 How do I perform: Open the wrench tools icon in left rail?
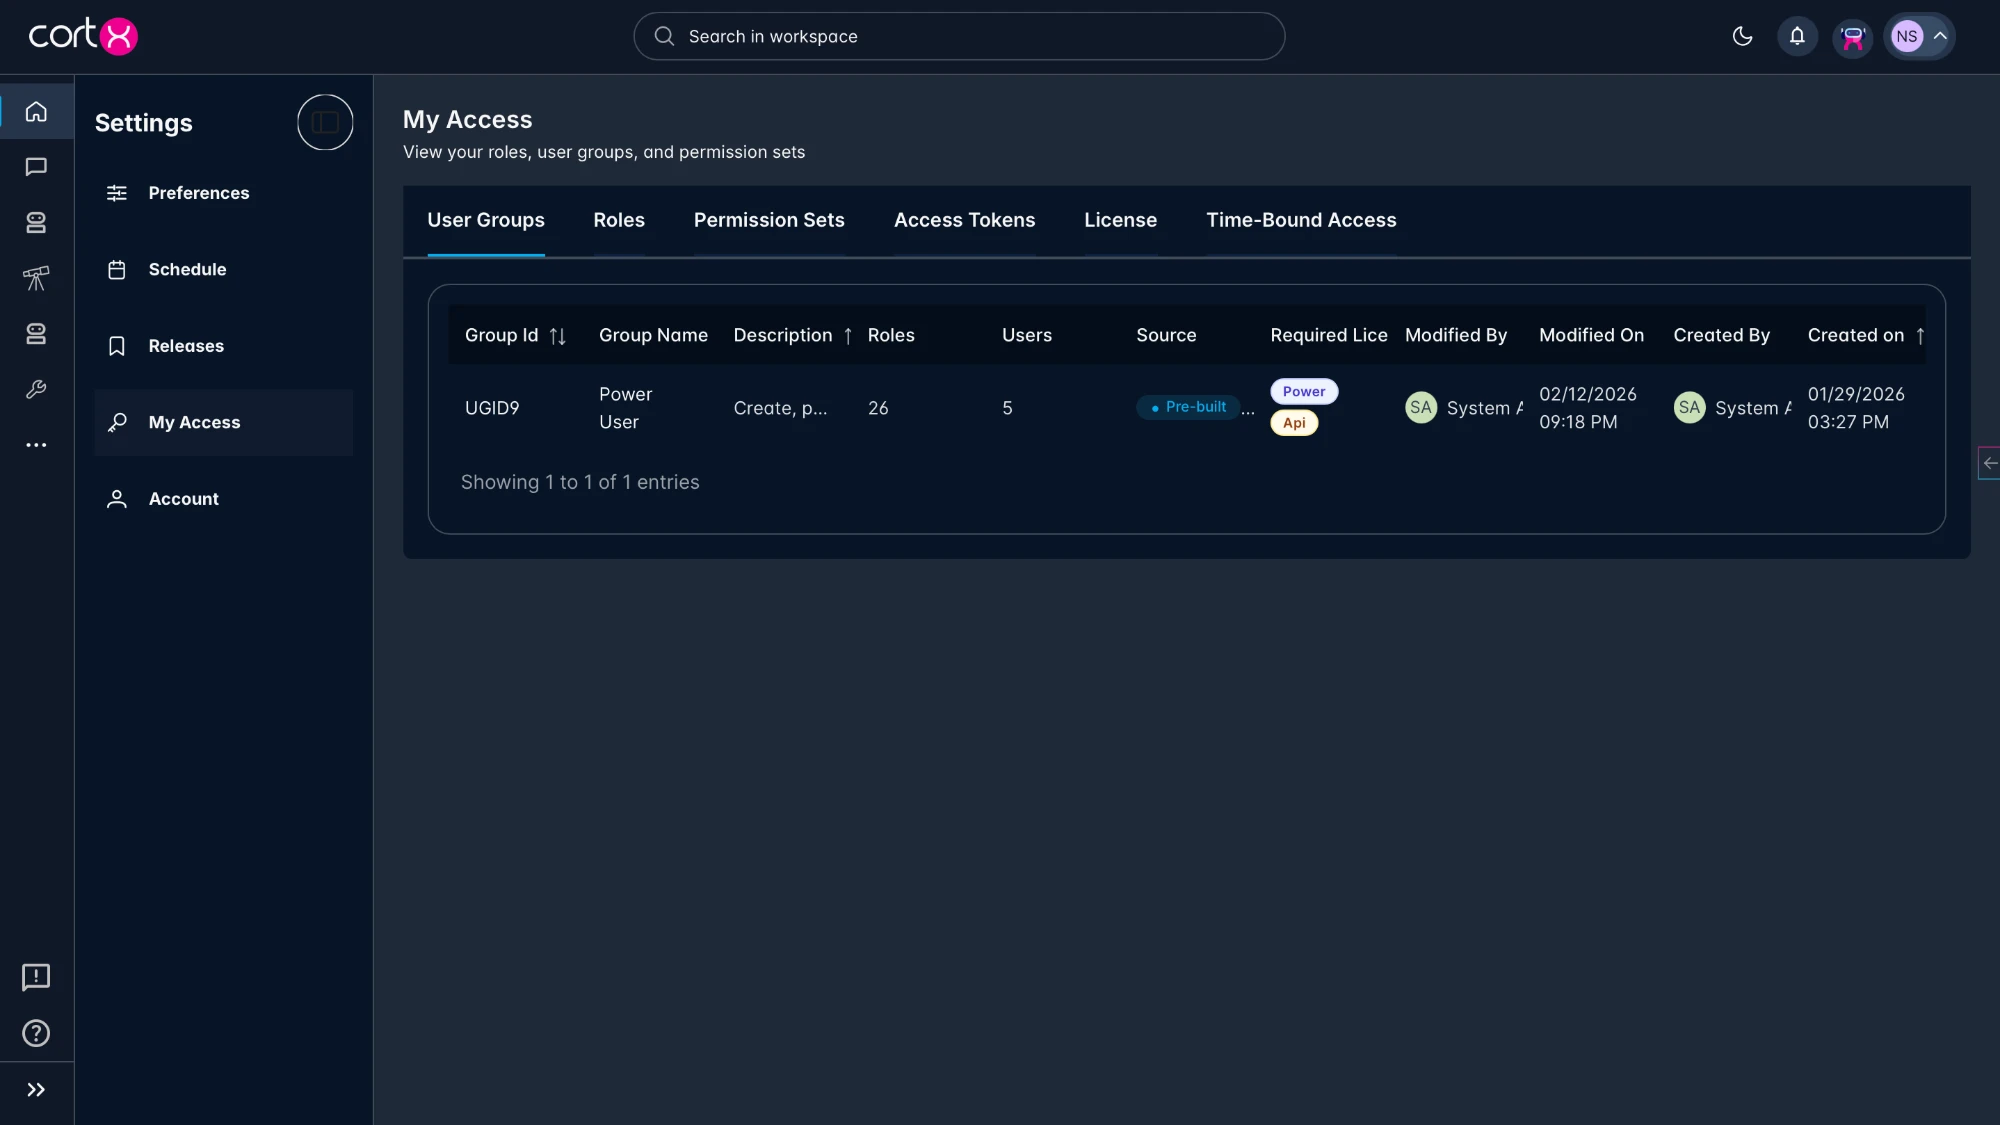point(36,389)
